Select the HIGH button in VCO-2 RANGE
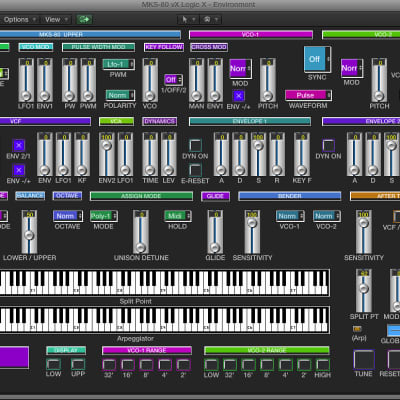The image size is (400, 400). pyautogui.click(x=323, y=365)
